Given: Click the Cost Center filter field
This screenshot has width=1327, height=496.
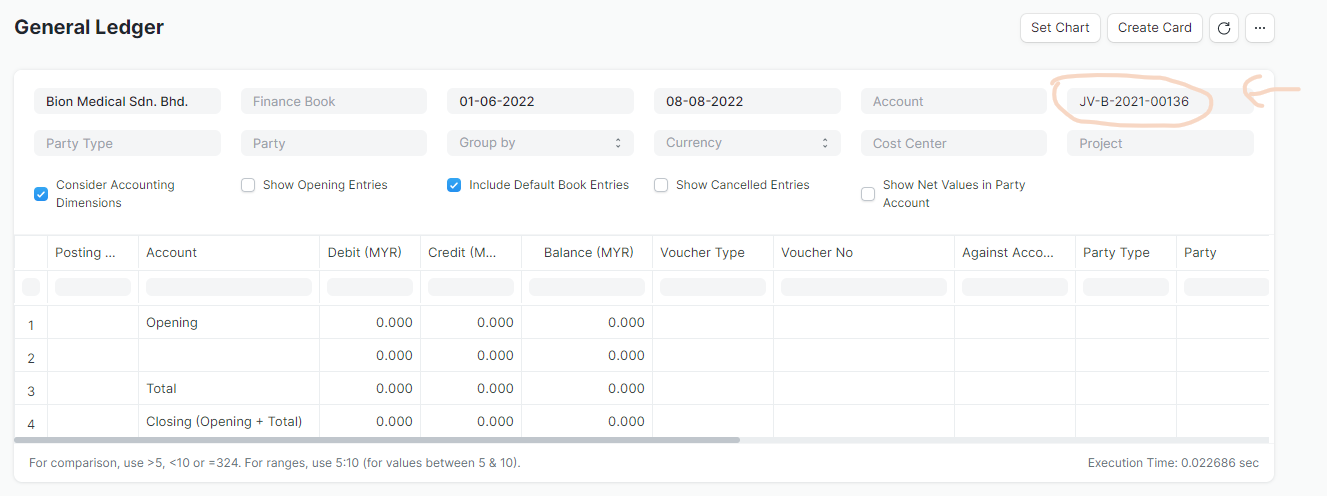Looking at the screenshot, I should (x=954, y=143).
